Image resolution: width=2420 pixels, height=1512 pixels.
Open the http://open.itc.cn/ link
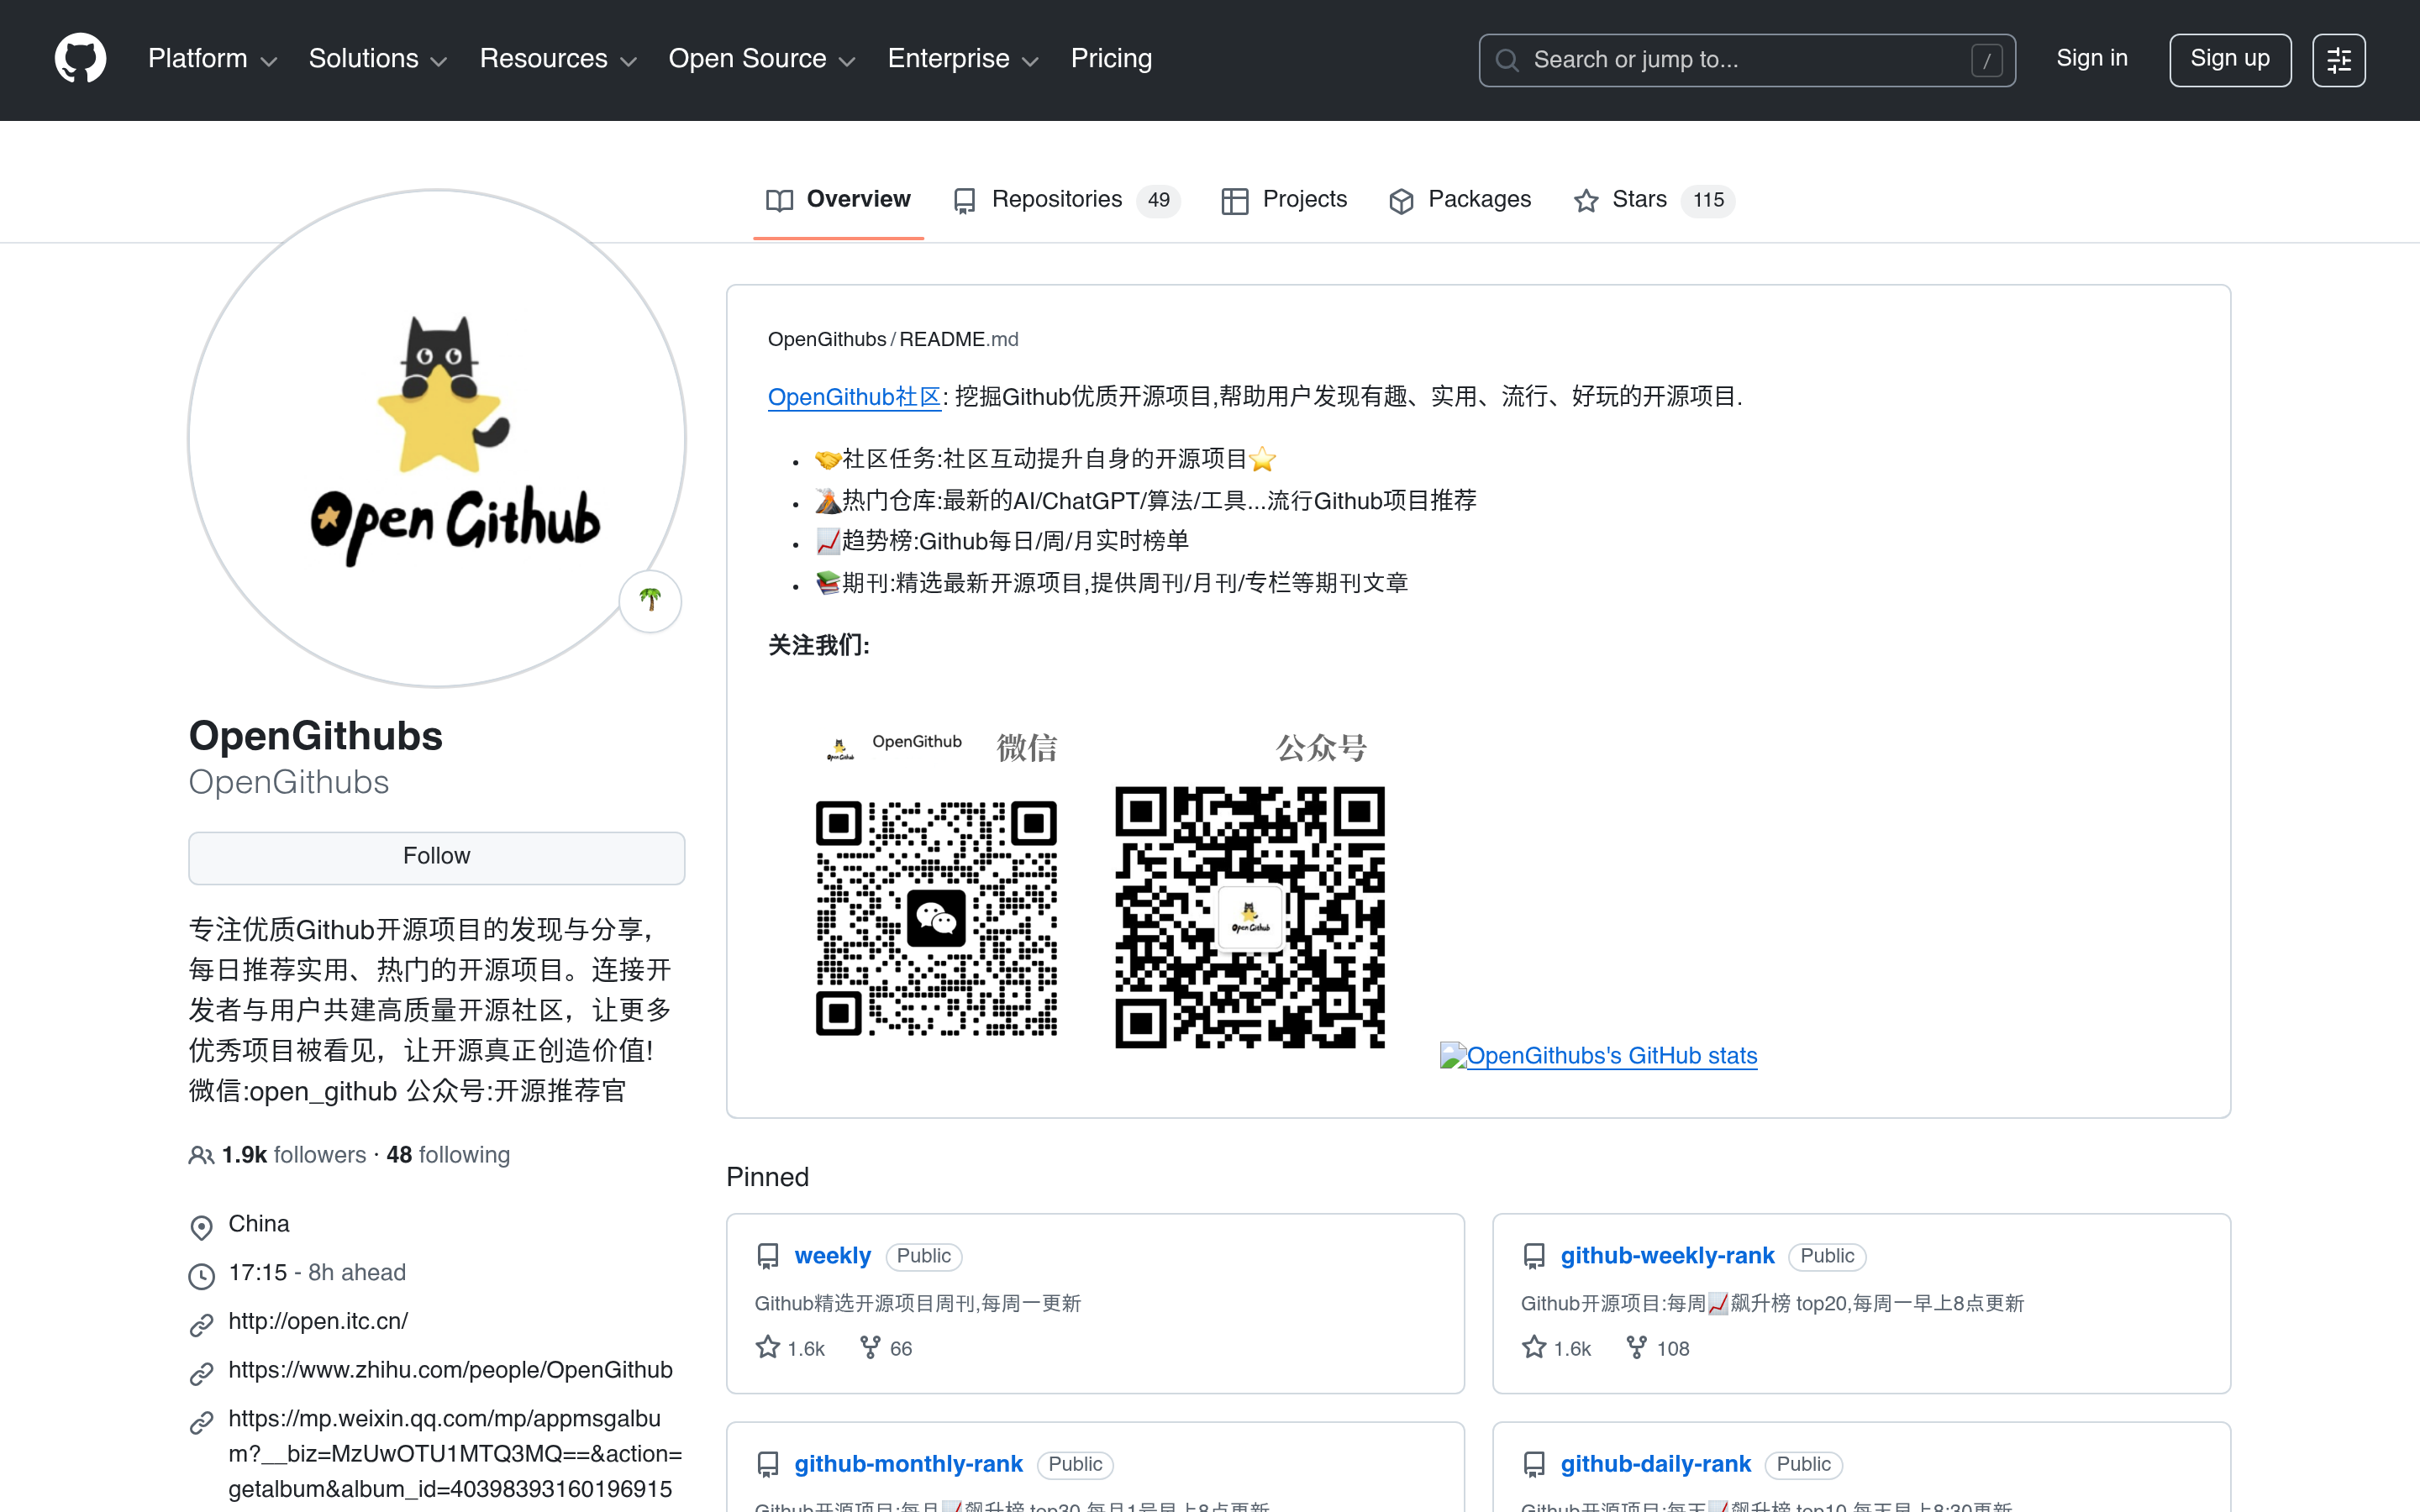click(x=318, y=1321)
